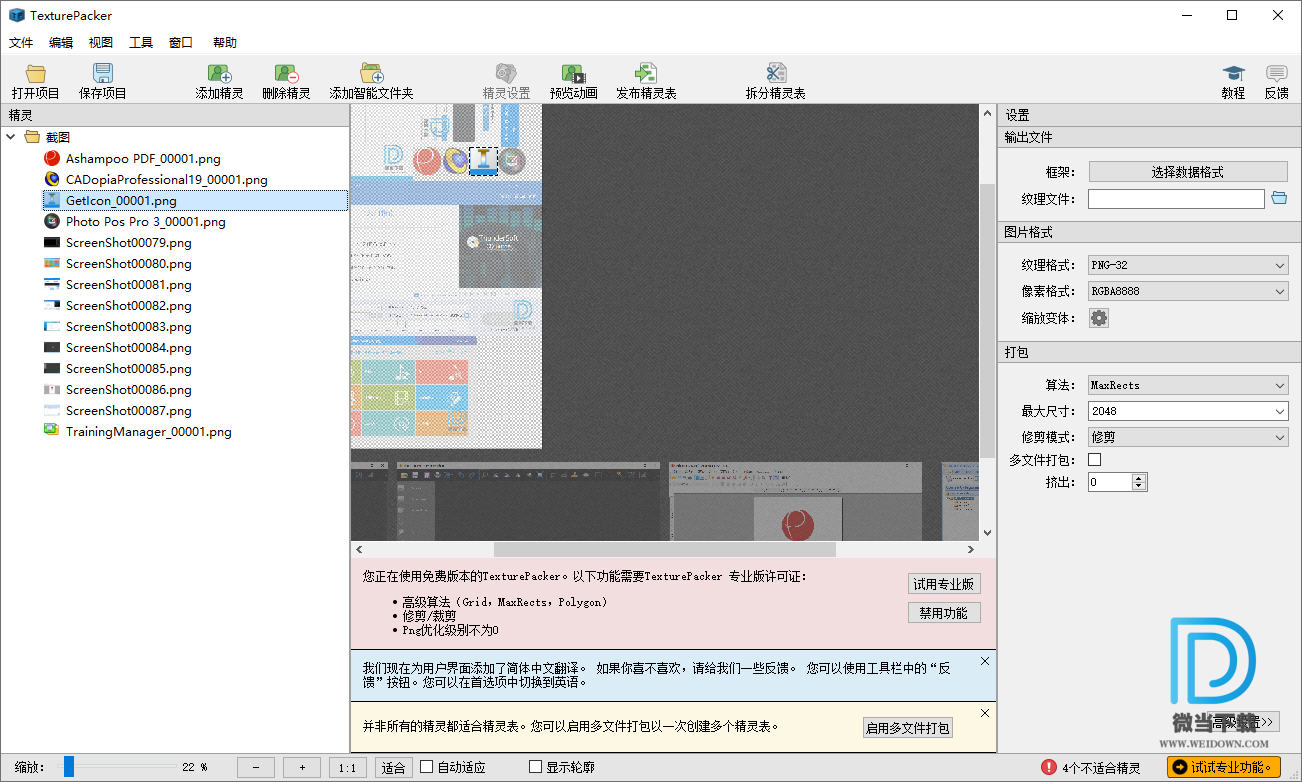The height and width of the screenshot is (782, 1302).
Task: Click the canvas horizontal scrollbar thumb
Action: click(x=665, y=549)
